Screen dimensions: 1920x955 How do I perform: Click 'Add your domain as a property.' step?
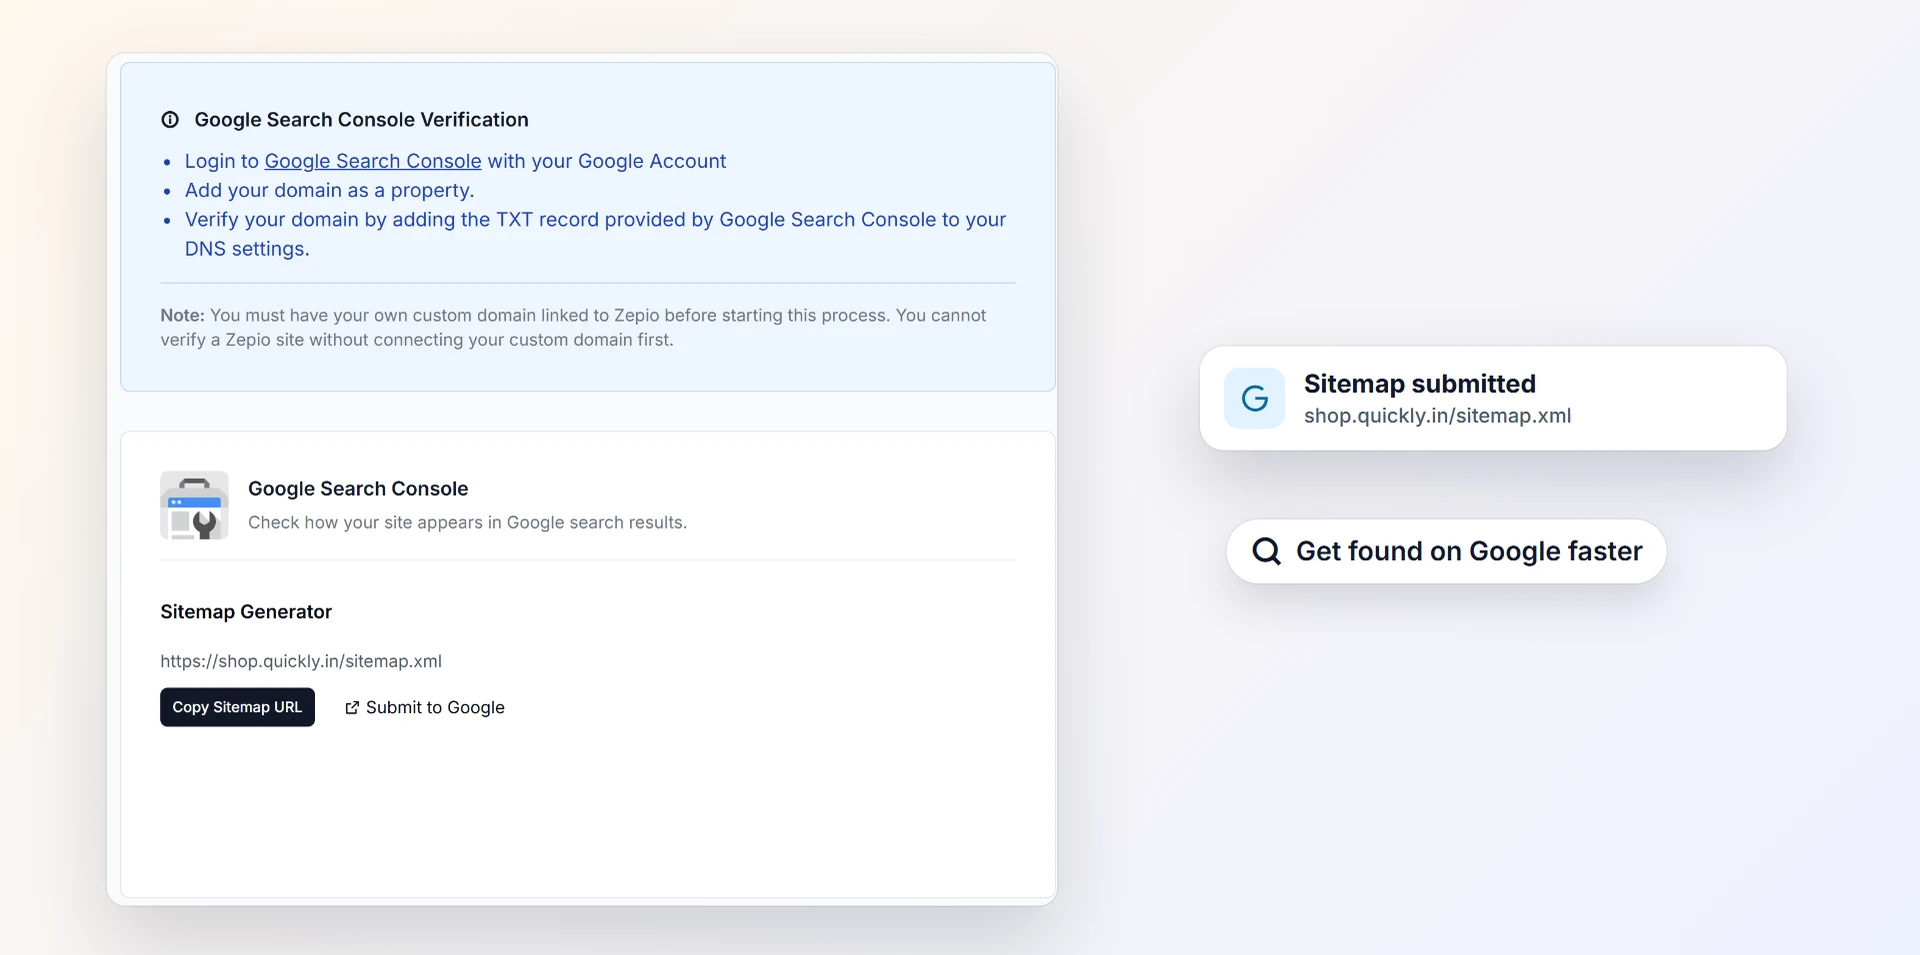click(x=329, y=190)
